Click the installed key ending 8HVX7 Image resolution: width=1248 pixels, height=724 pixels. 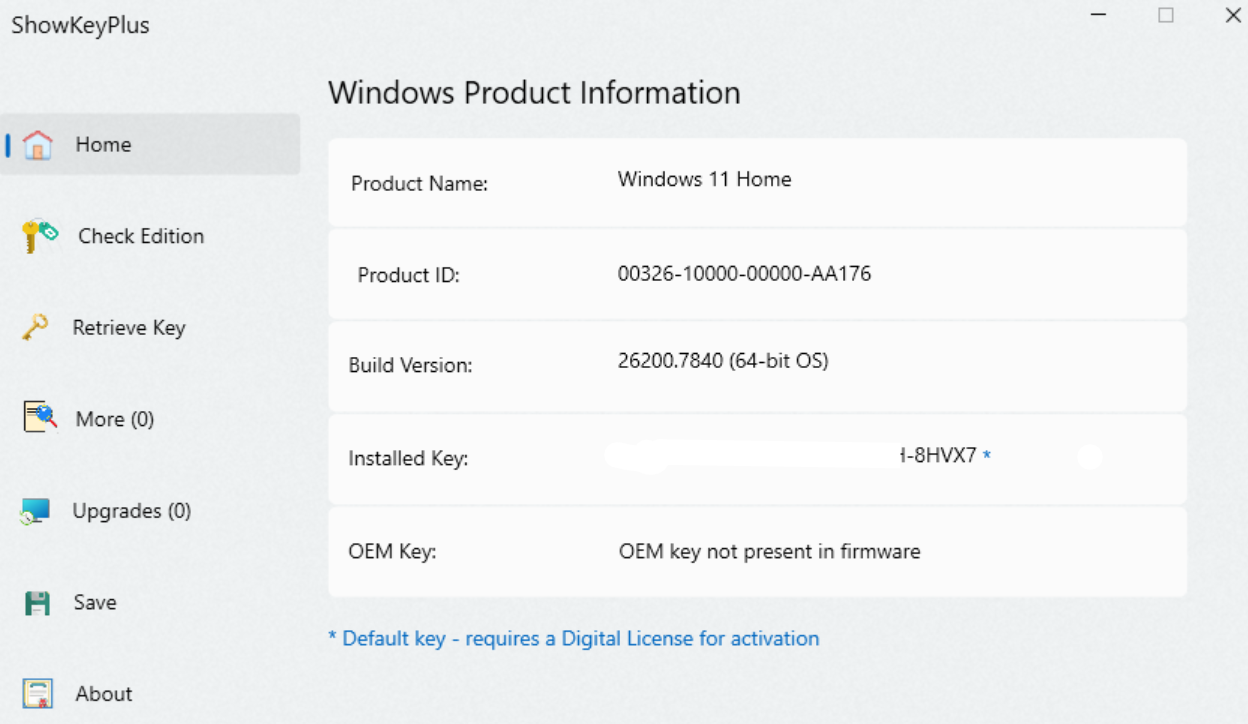click(938, 456)
